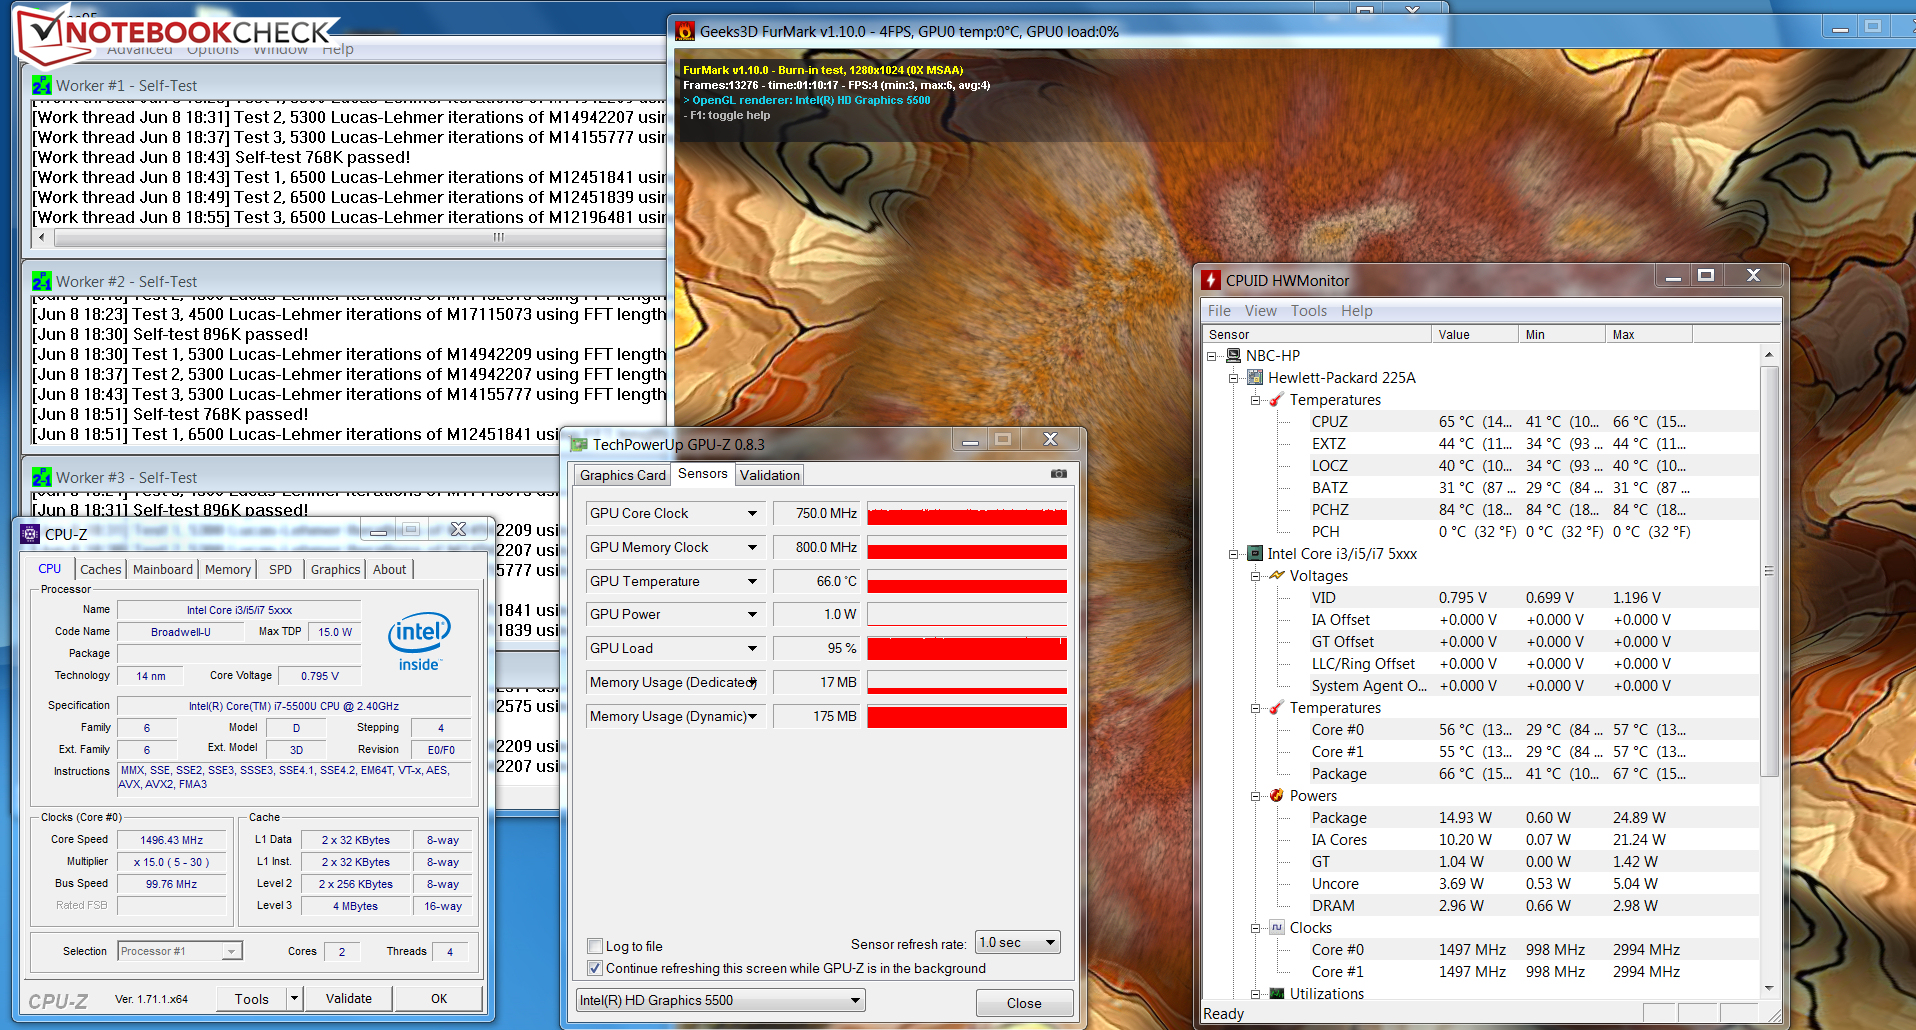1916x1030 pixels.
Task: Open the Memory tab in CPU-Z
Action: [x=228, y=569]
